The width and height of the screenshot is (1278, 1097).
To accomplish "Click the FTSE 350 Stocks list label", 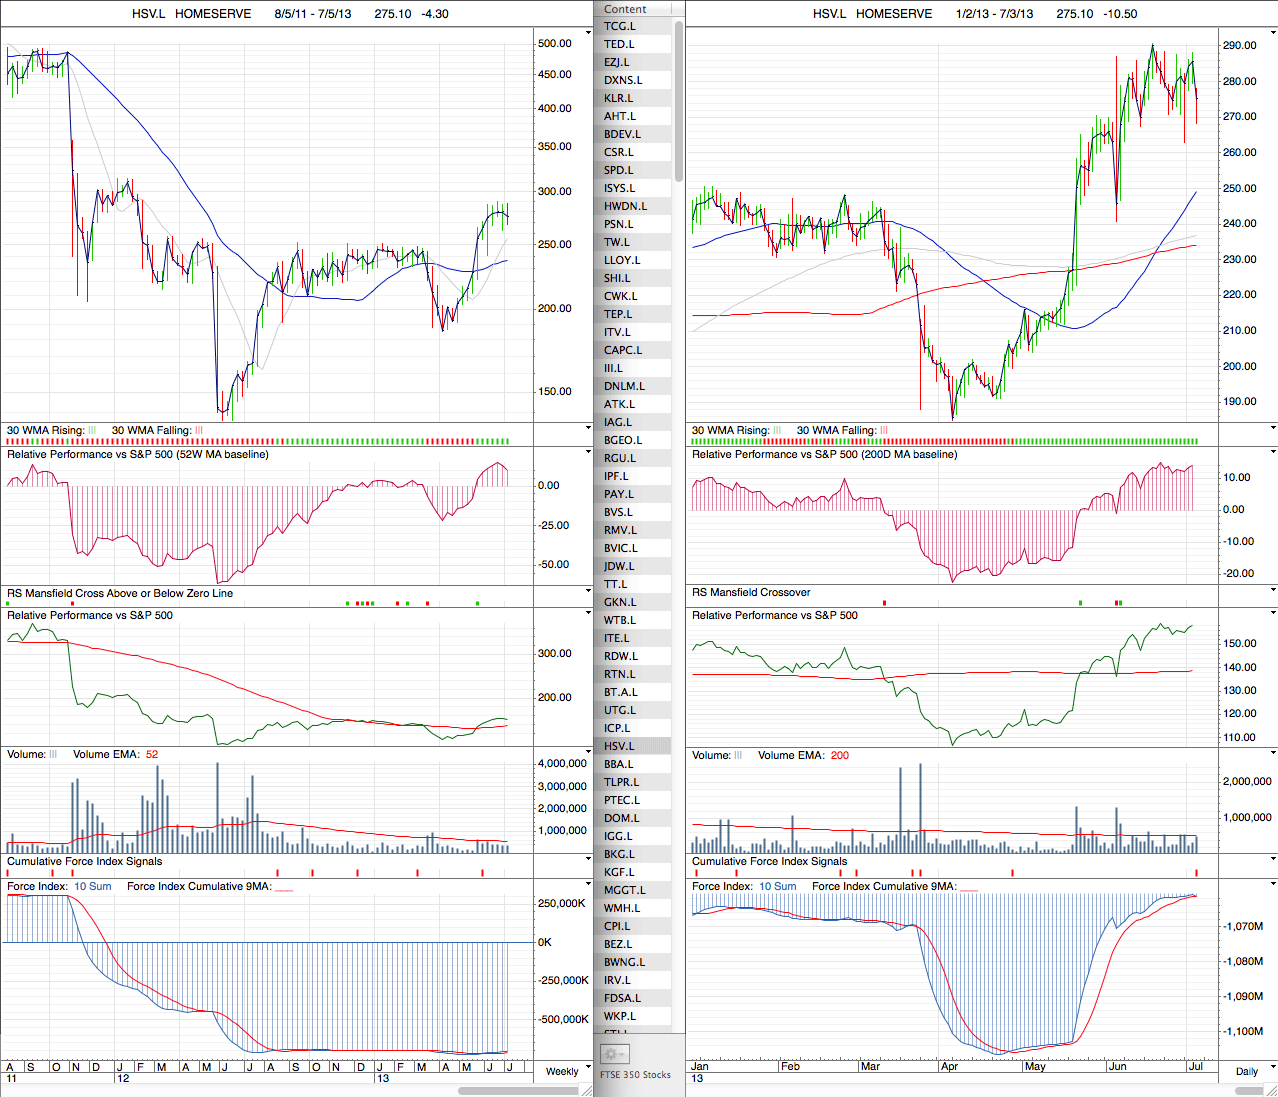I will 636,1075.
